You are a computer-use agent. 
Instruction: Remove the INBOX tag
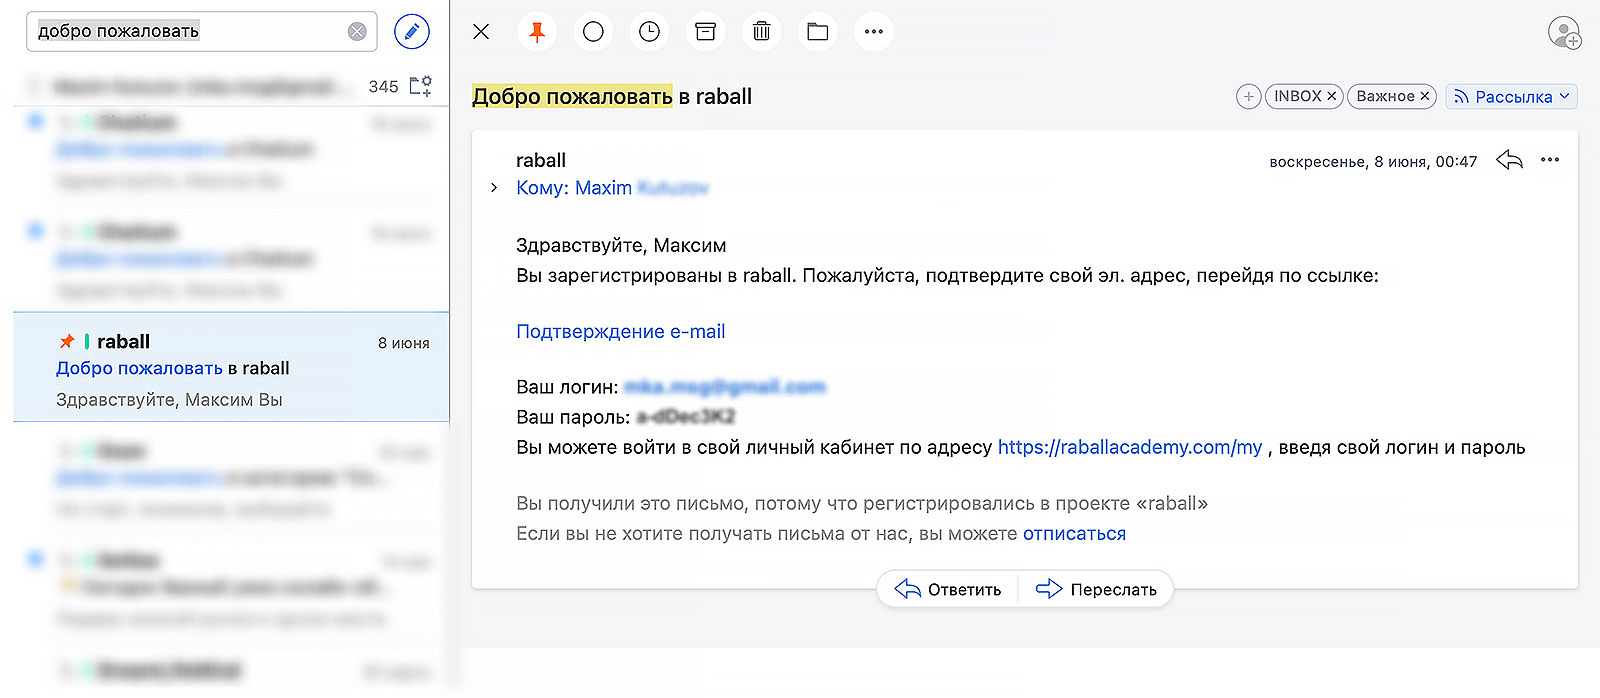1331,97
